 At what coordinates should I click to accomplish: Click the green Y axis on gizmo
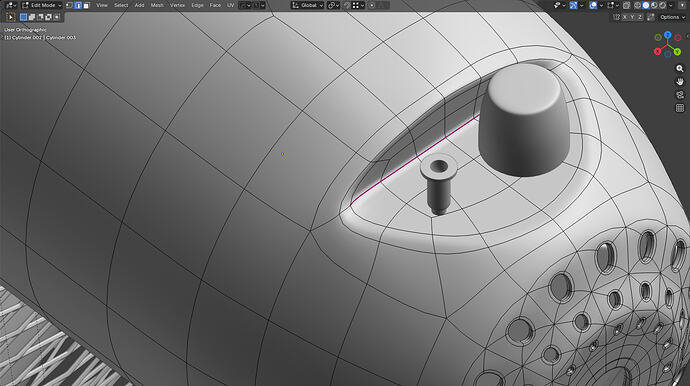pyautogui.click(x=677, y=52)
